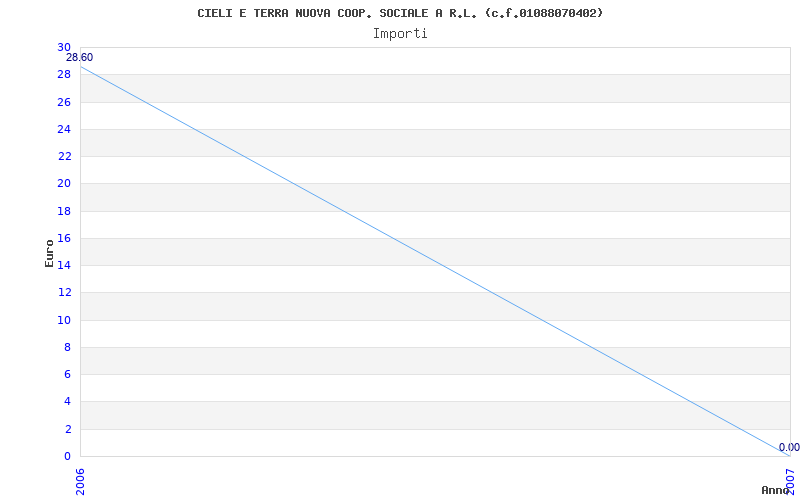Click y-axis tick label 14
Screen dimensions: 800x500
pos(64,265)
